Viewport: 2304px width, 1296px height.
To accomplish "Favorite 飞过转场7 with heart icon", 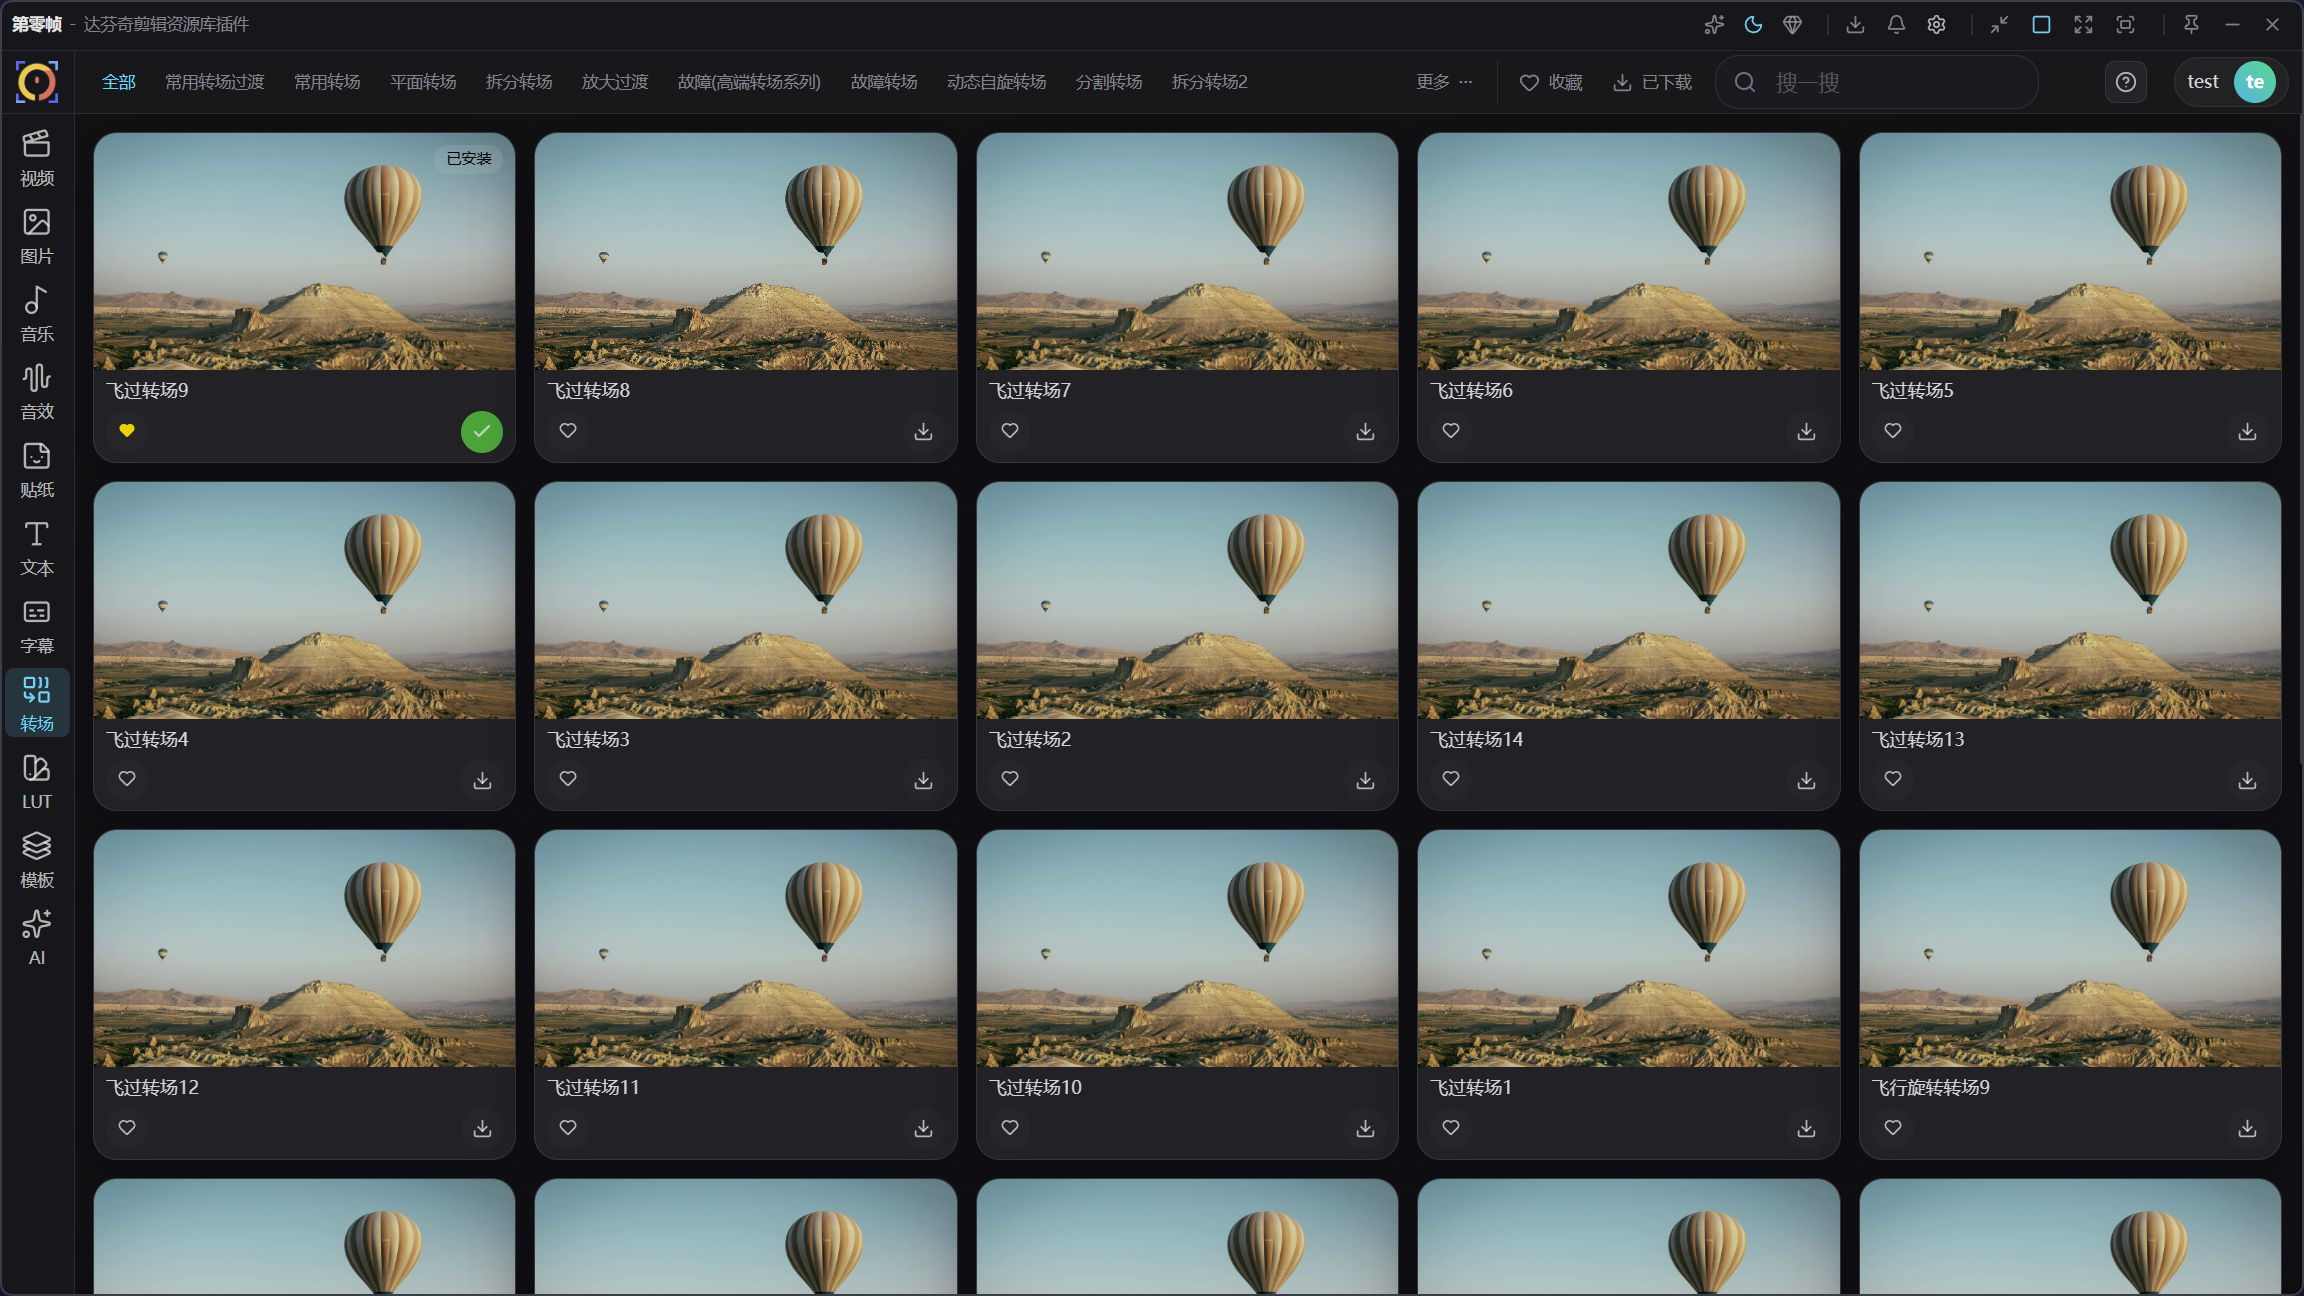I will coord(1010,431).
